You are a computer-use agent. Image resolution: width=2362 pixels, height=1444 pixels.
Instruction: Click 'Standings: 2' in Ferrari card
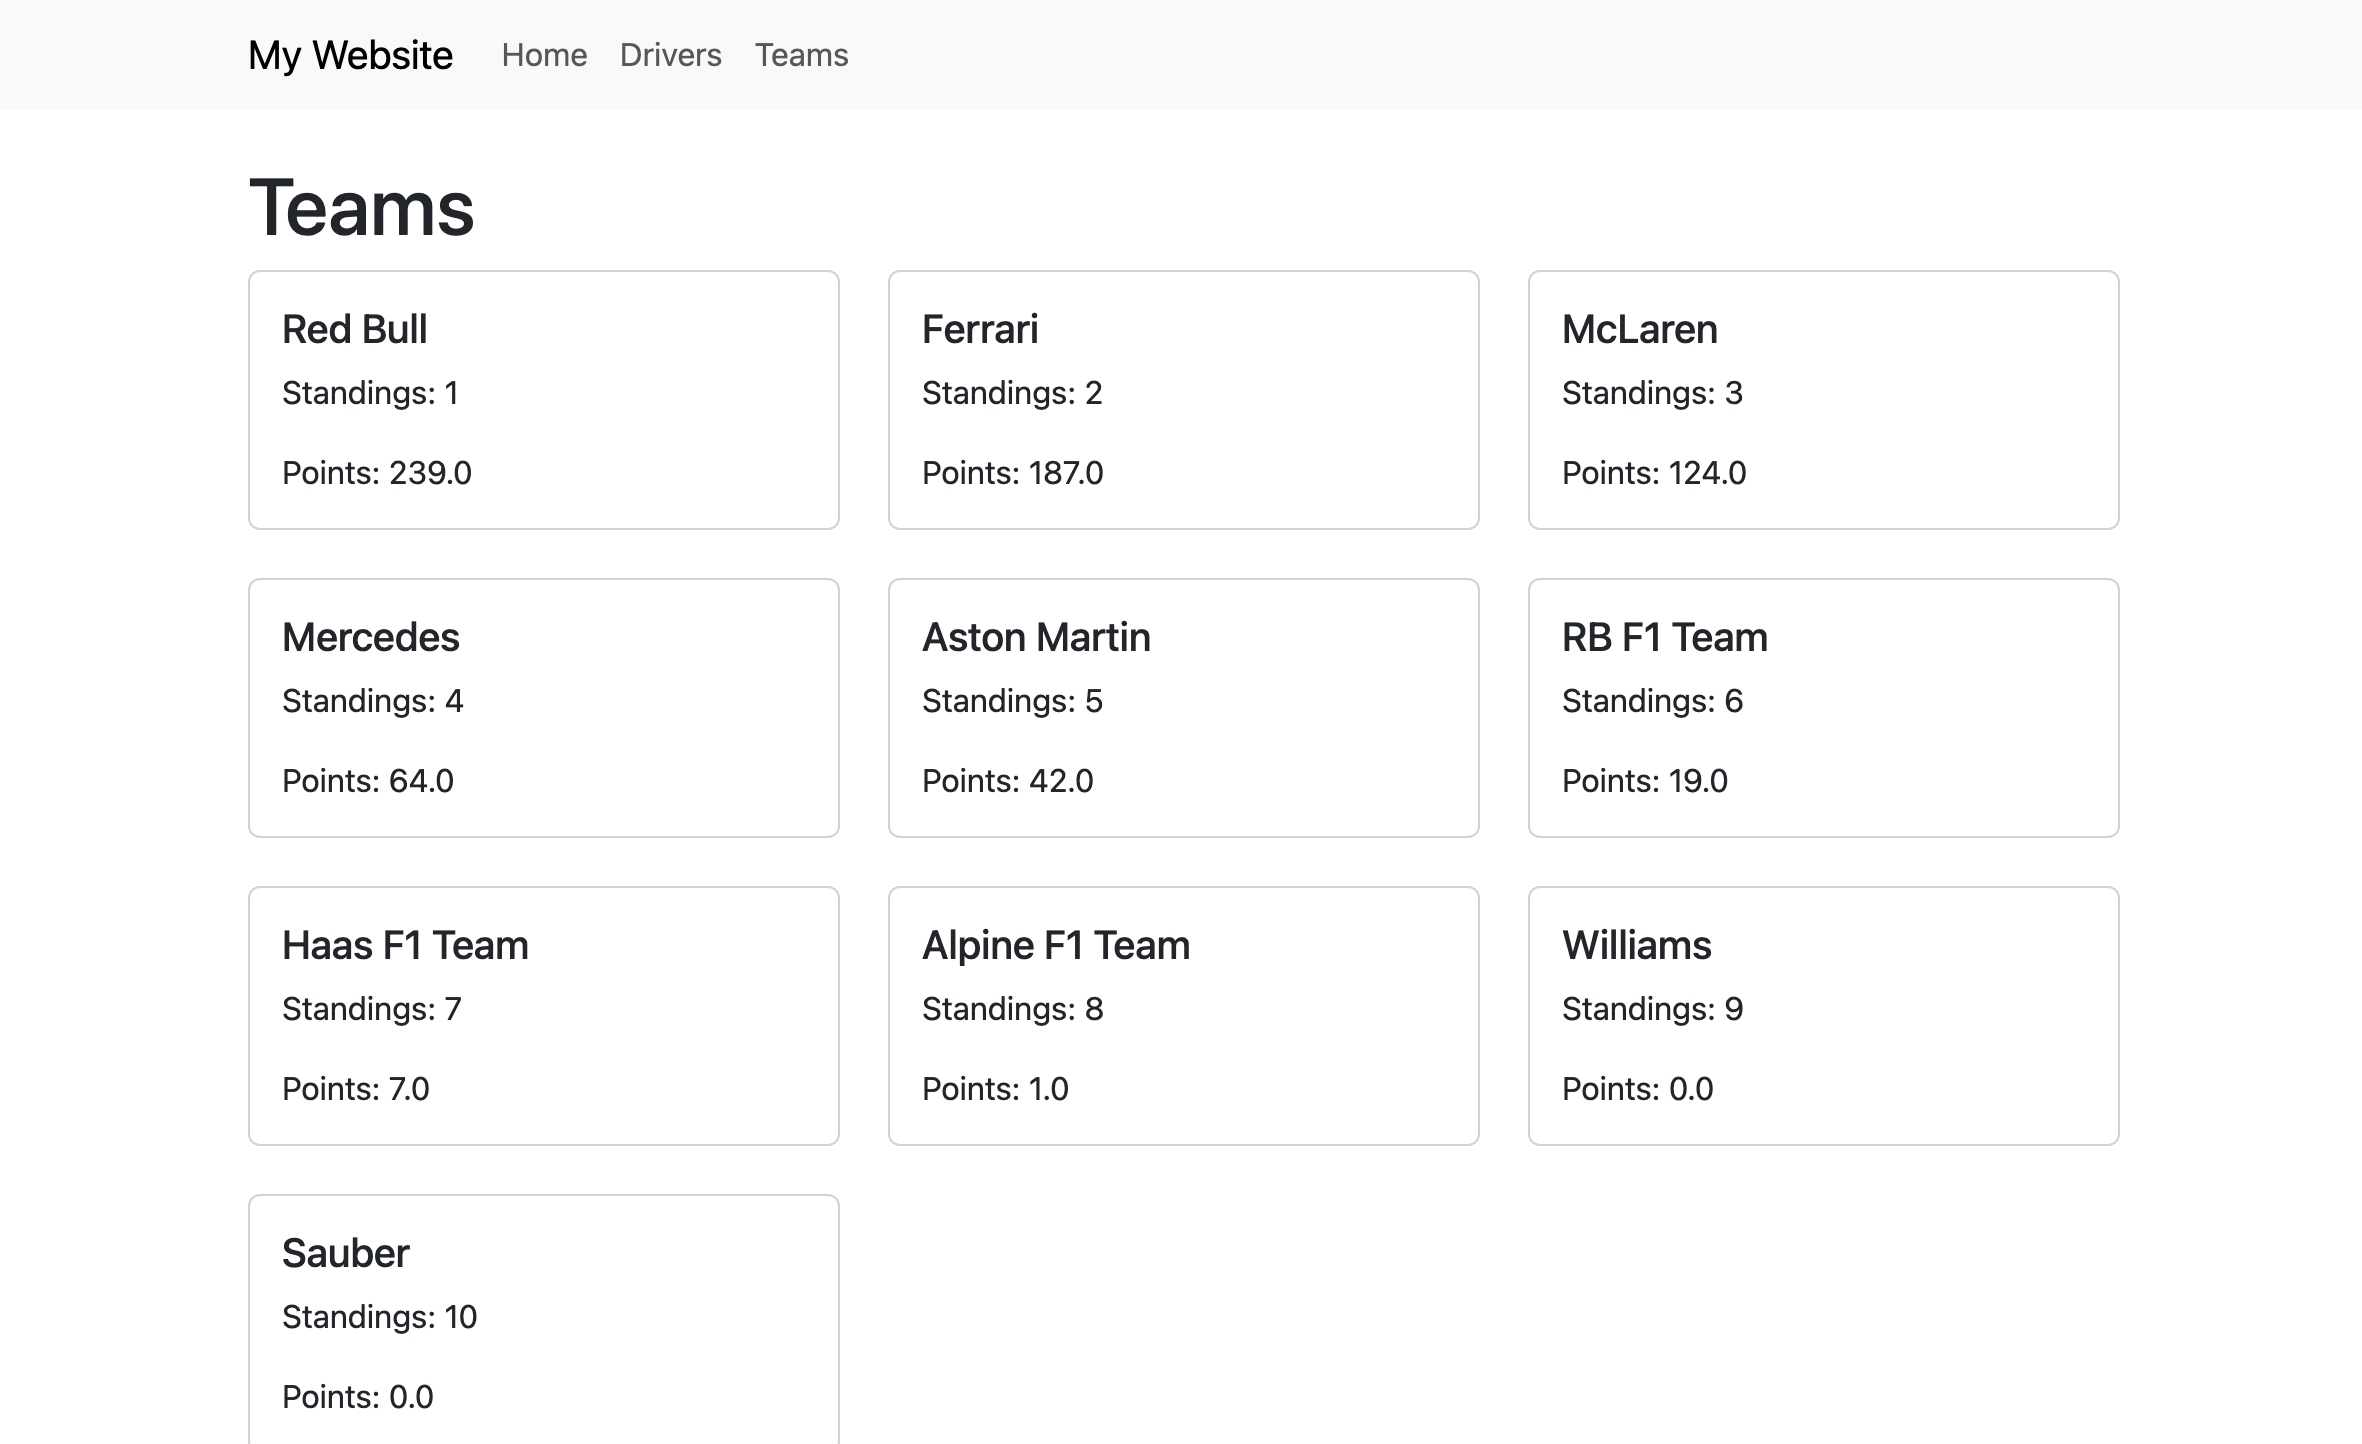pyautogui.click(x=1012, y=393)
